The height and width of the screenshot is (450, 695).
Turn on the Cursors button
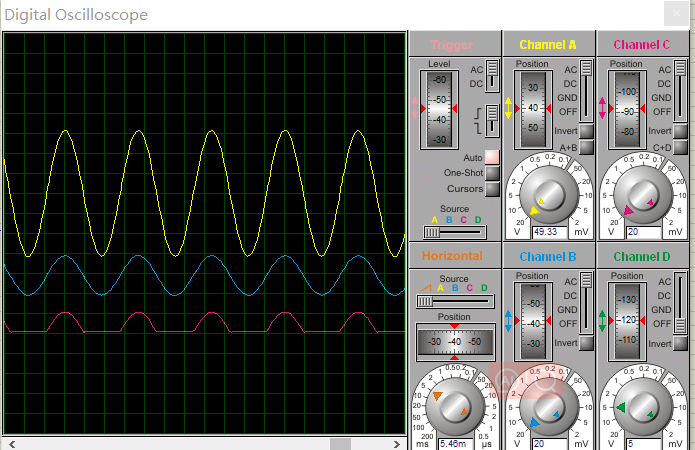tap(492, 189)
